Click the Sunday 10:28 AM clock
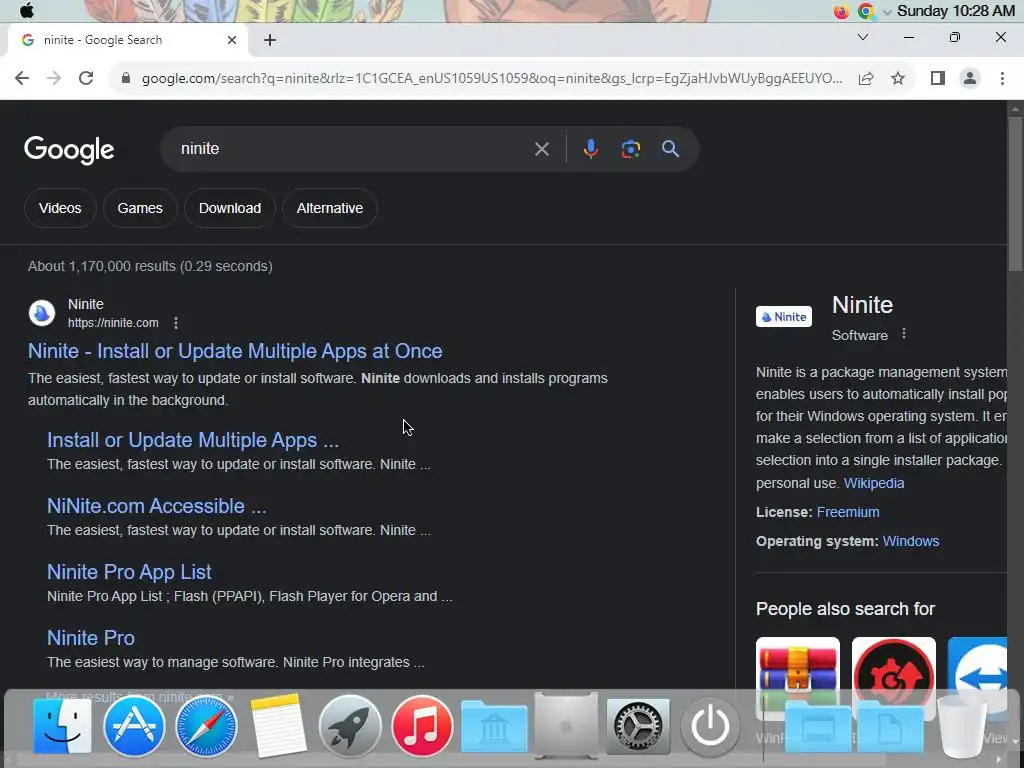Viewport: 1024px width, 768px height. click(x=955, y=11)
